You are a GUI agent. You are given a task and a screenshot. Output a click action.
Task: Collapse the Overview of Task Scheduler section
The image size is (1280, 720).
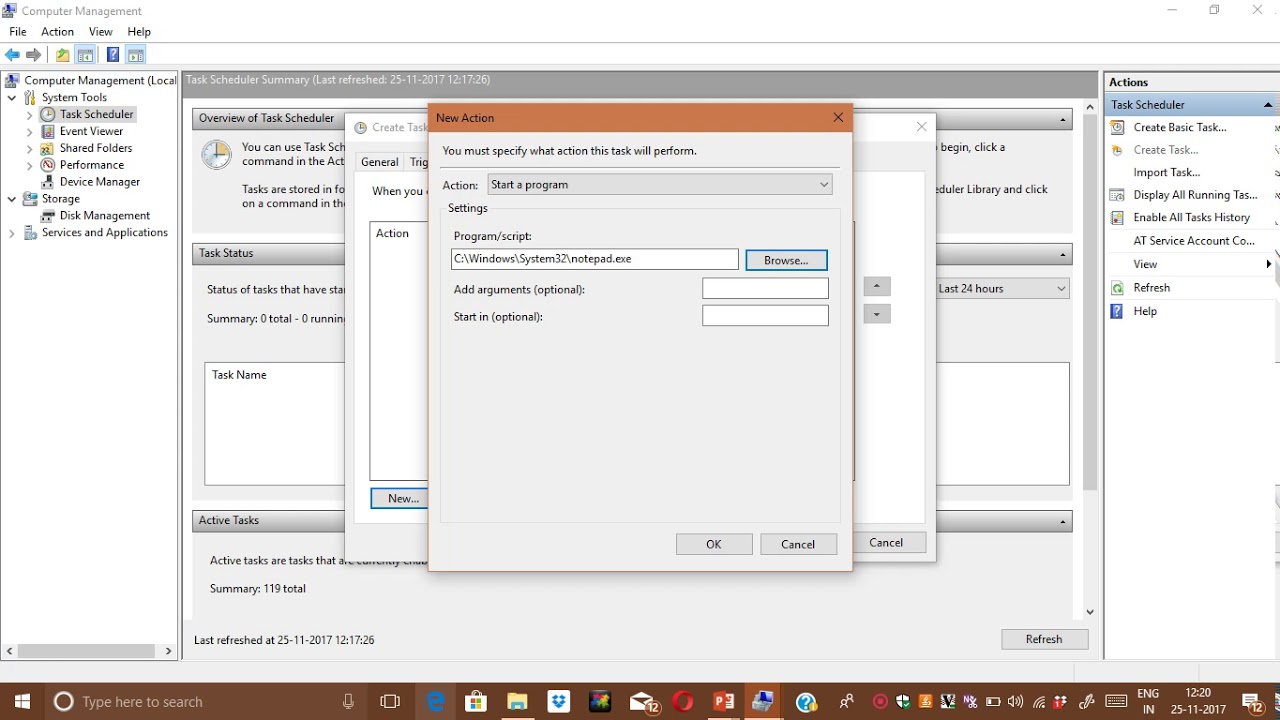click(x=1063, y=119)
